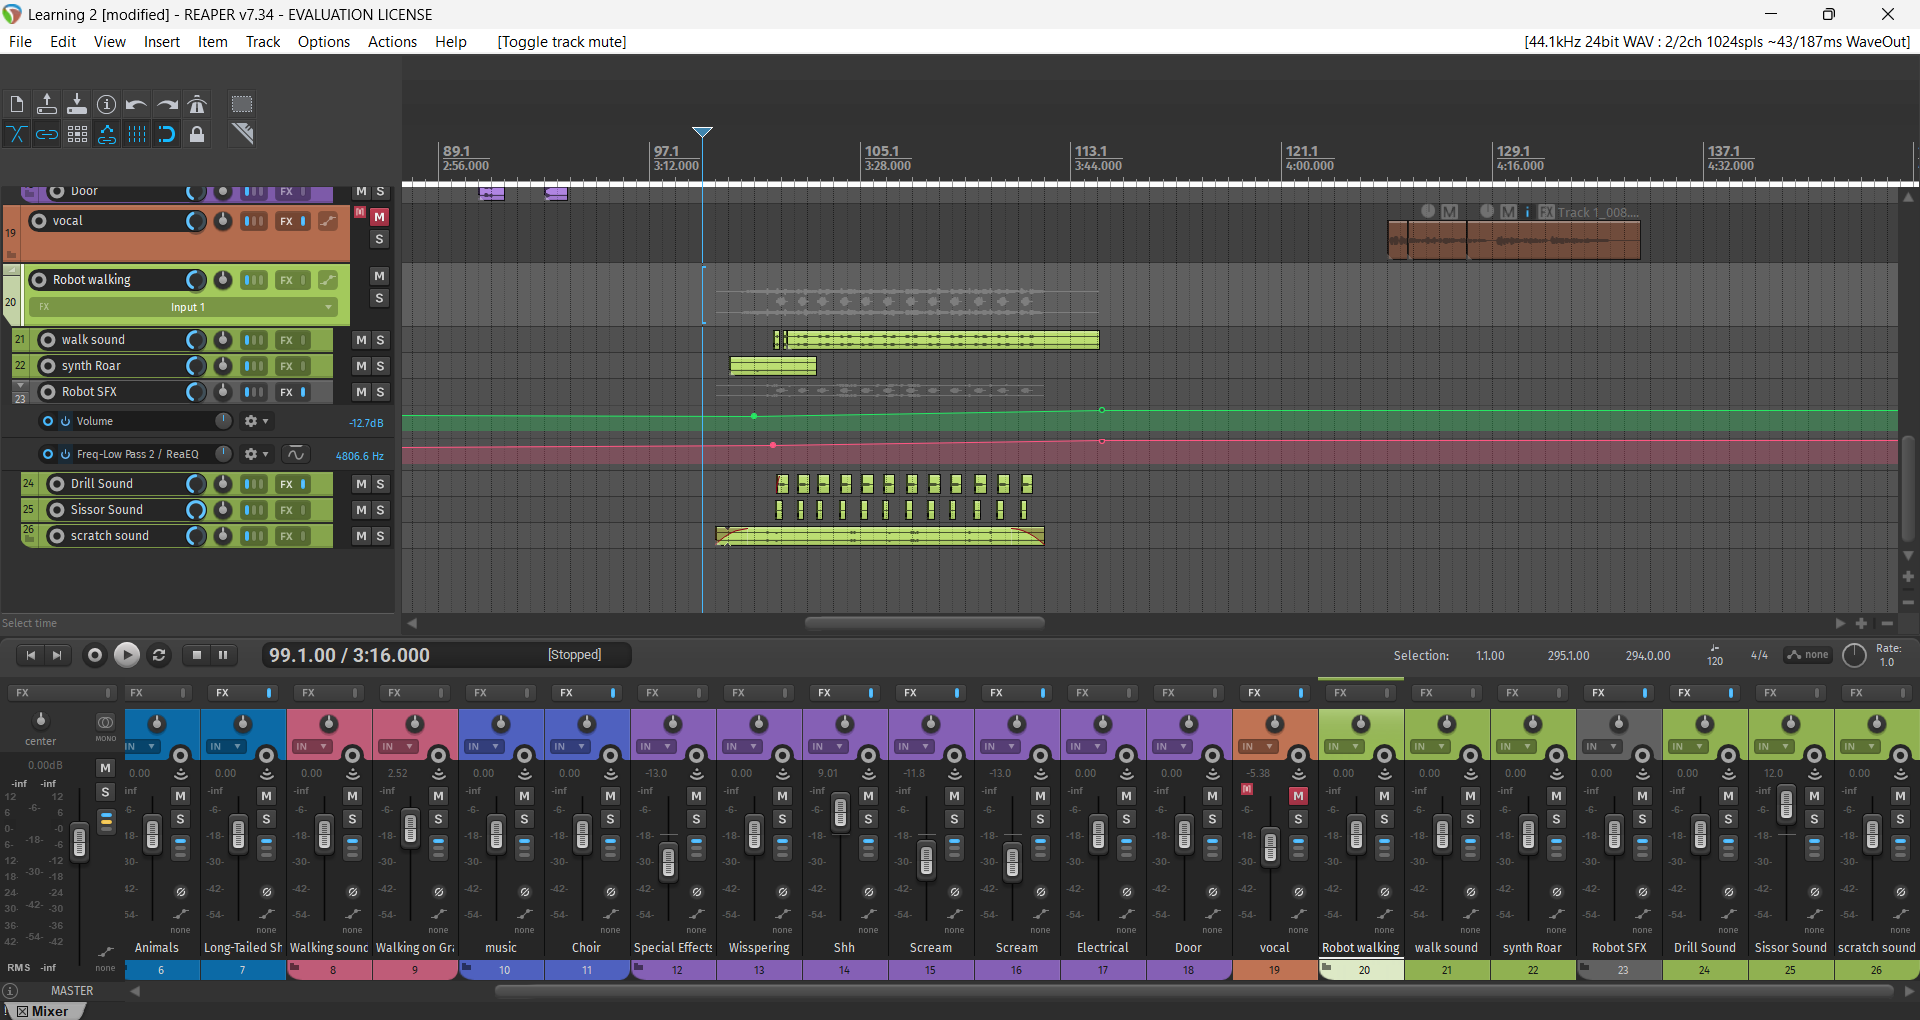Click volume fader on Special Effects strip
This screenshot has width=1920, height=1020.
click(668, 860)
